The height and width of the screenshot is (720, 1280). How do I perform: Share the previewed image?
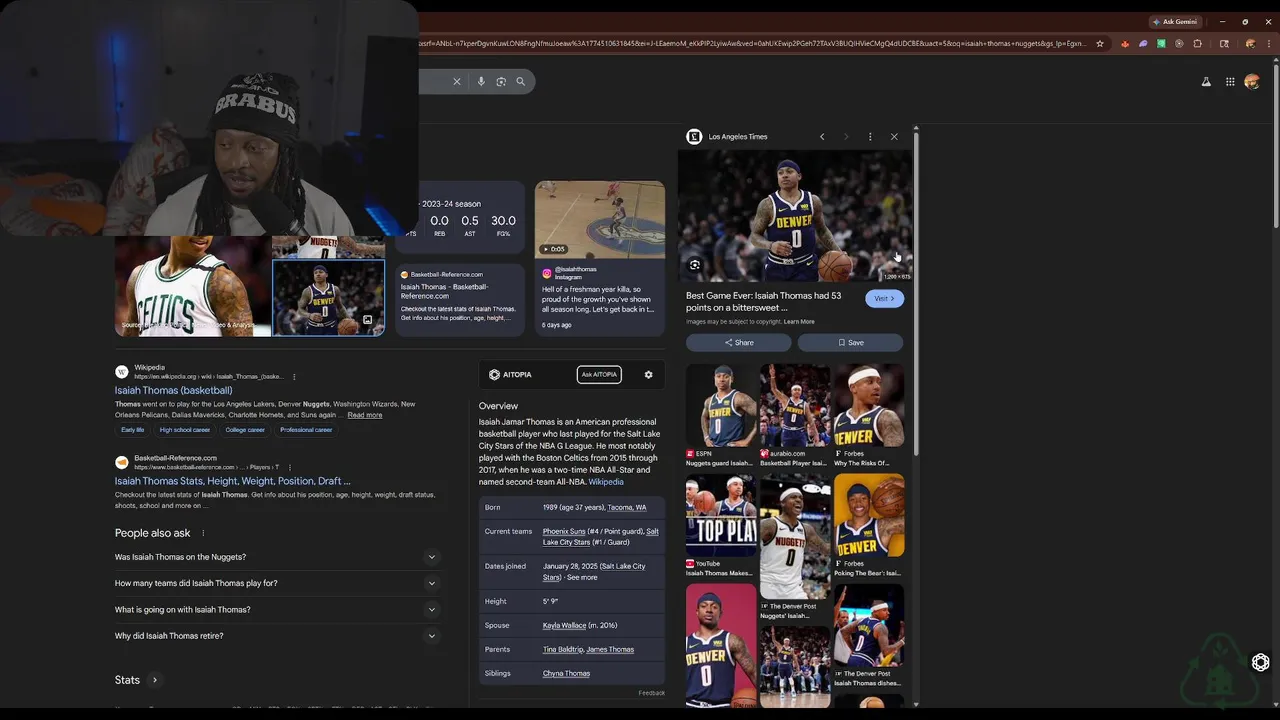(x=739, y=342)
